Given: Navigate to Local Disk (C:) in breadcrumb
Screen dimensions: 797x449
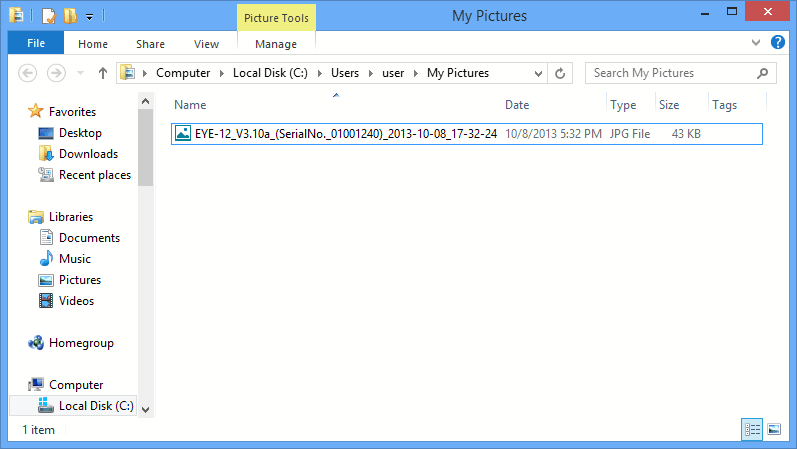Looking at the screenshot, I should [270, 73].
